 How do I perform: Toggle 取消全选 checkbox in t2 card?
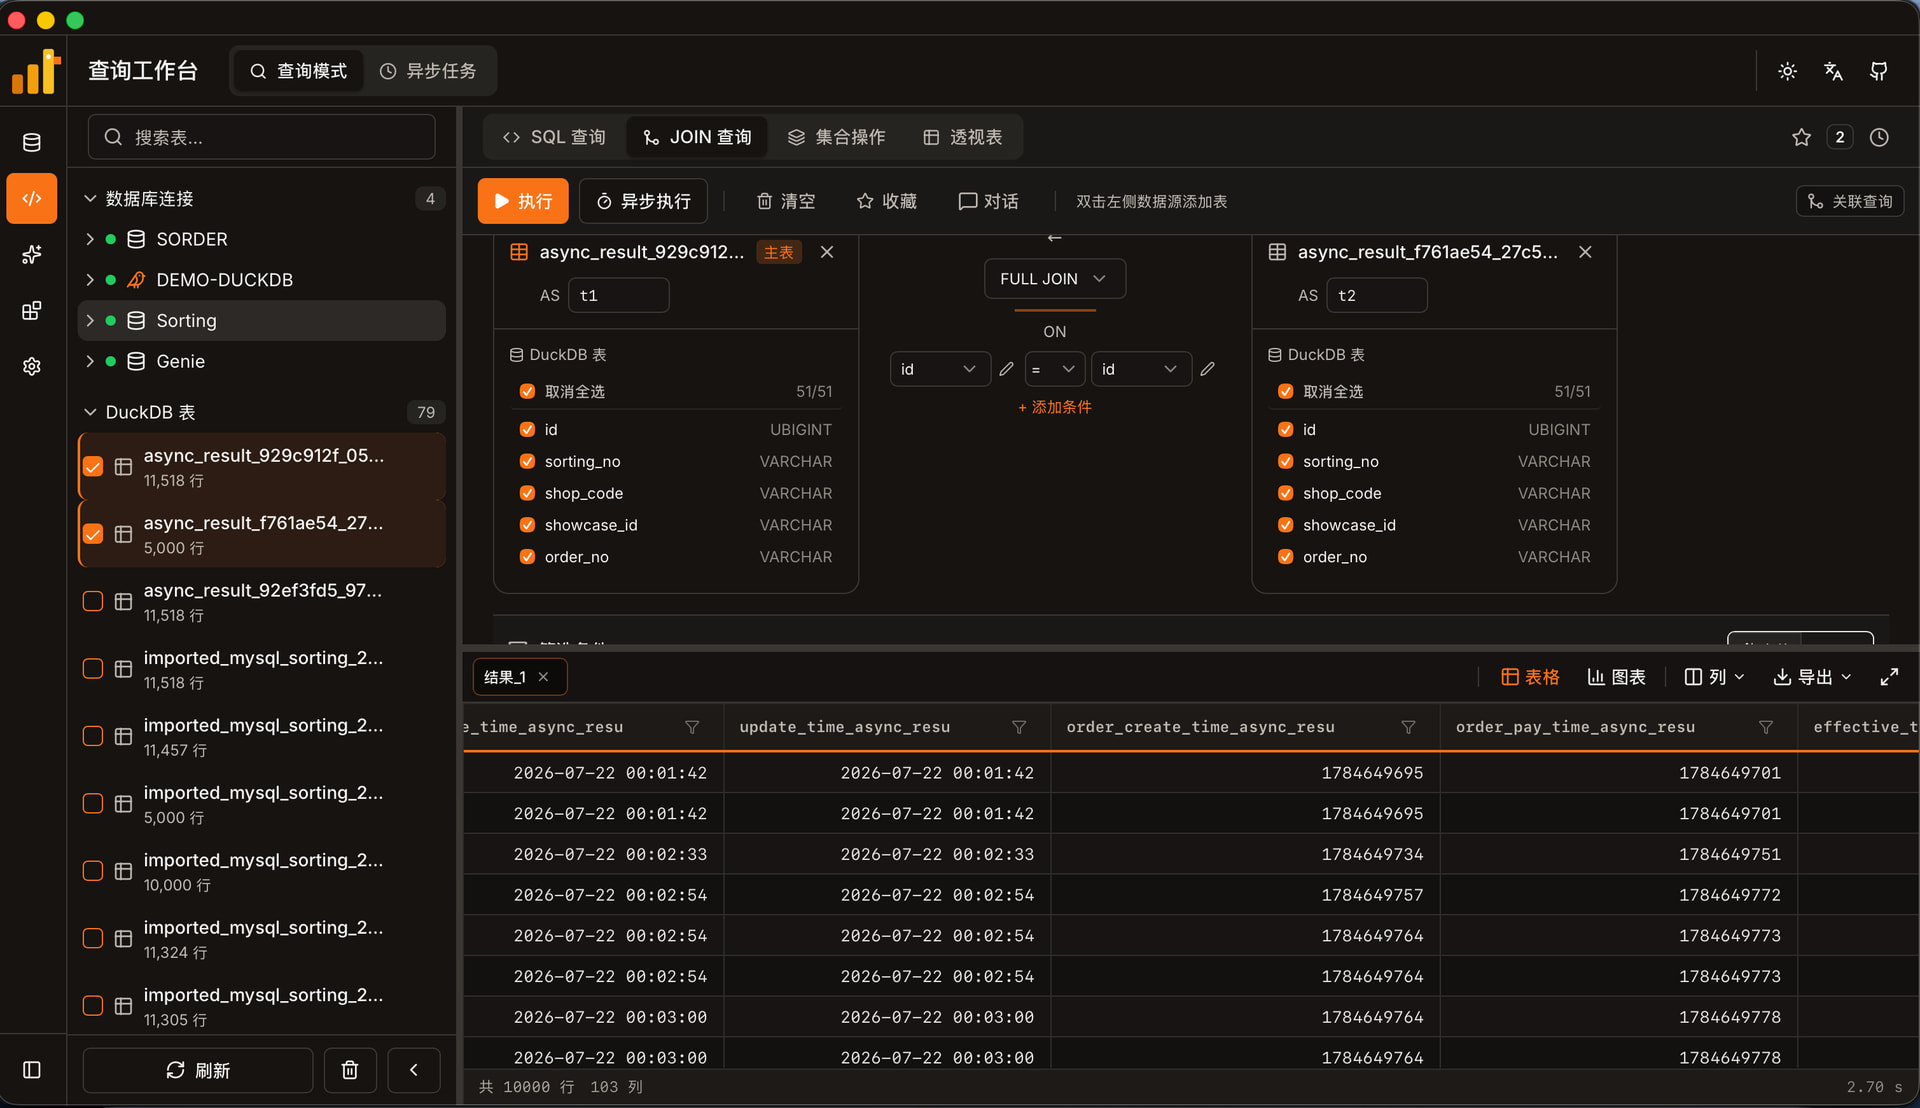1286,392
